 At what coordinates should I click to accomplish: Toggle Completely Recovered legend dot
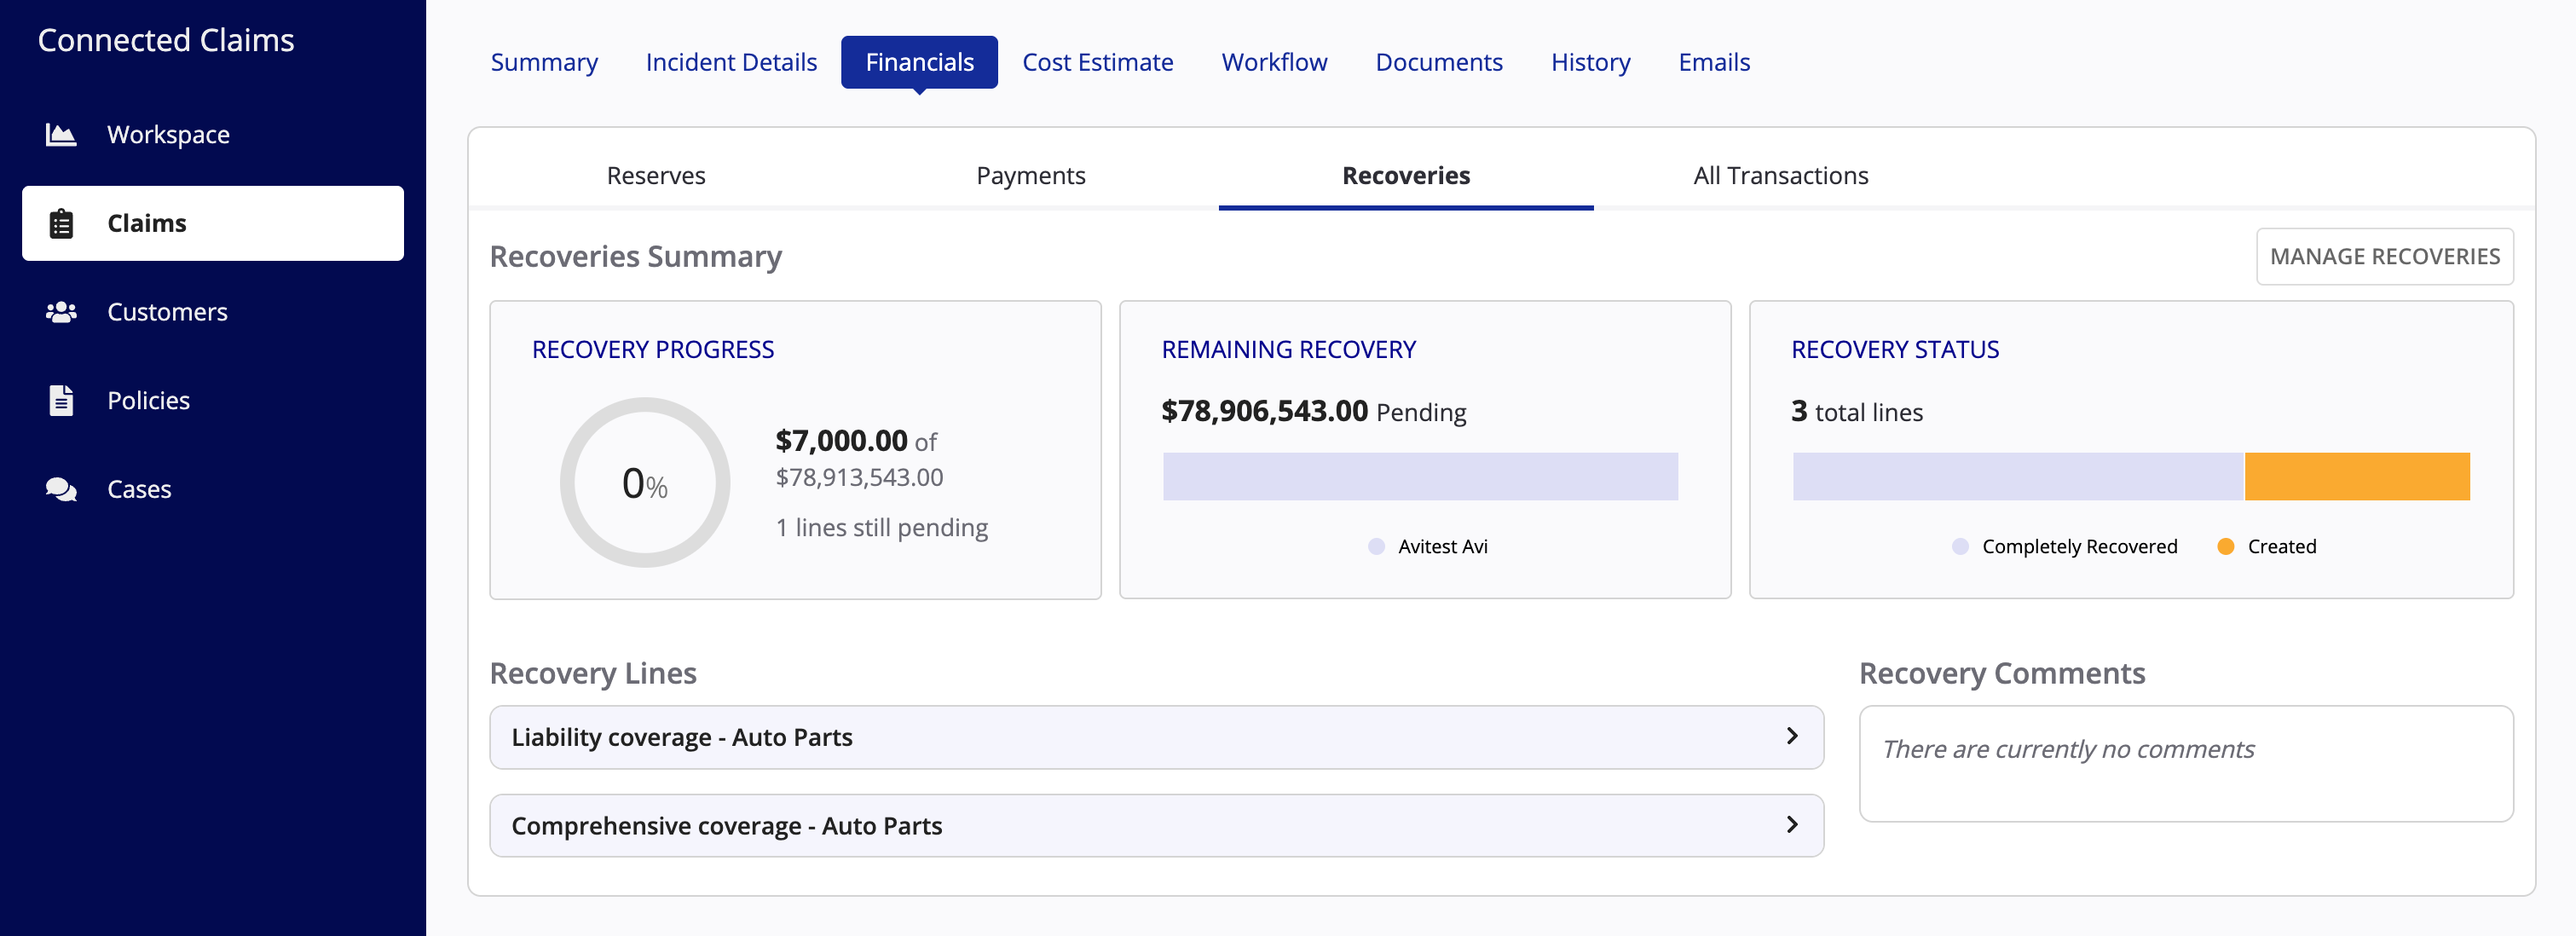pyautogui.click(x=1960, y=546)
